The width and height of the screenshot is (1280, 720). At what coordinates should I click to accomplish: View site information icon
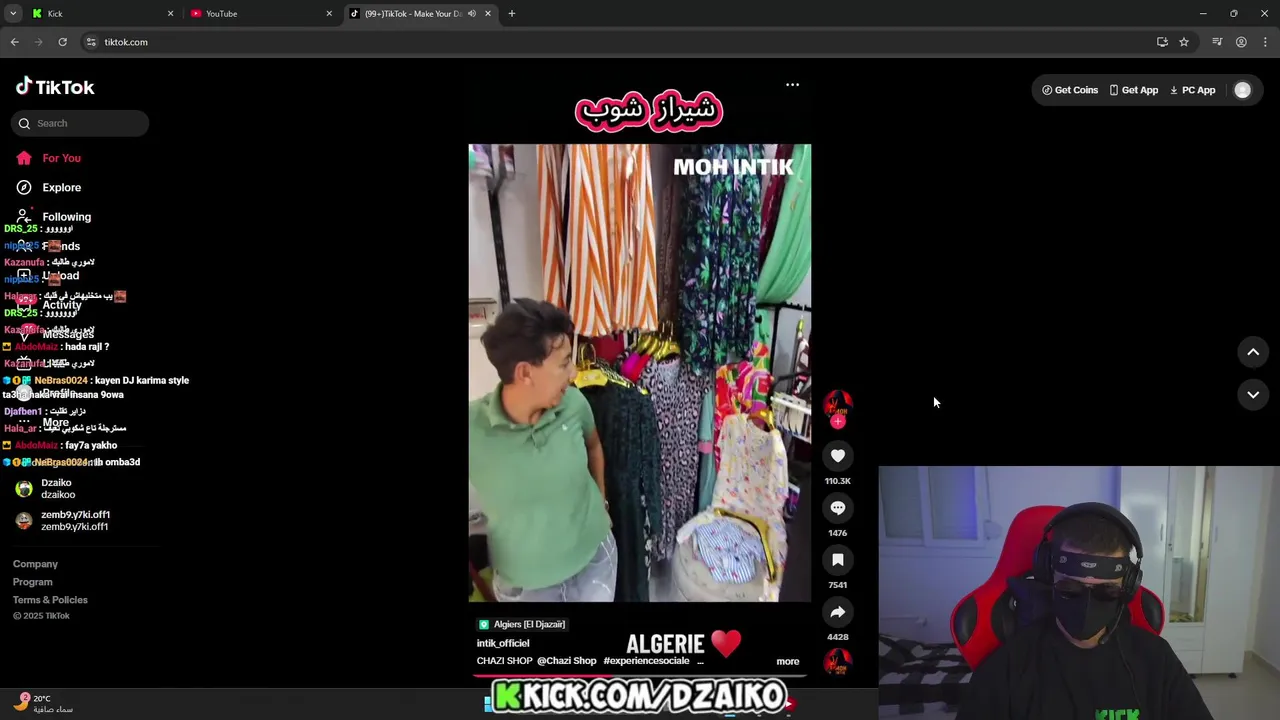tap(91, 42)
